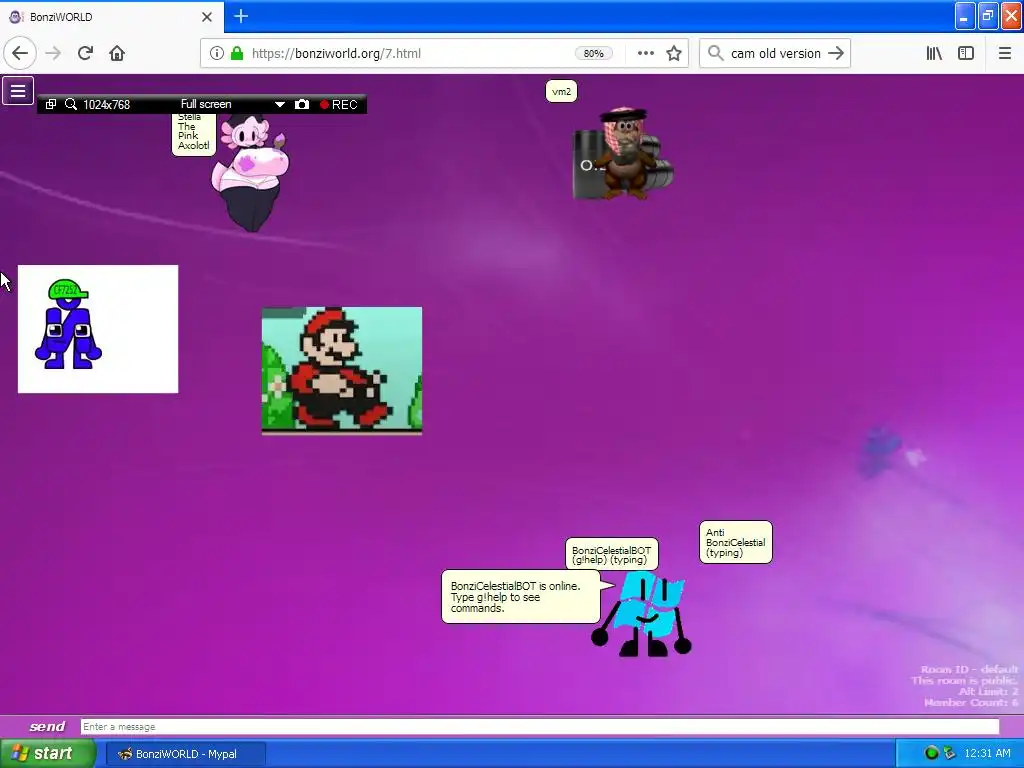Click the blue character with green cap

pos(68,325)
